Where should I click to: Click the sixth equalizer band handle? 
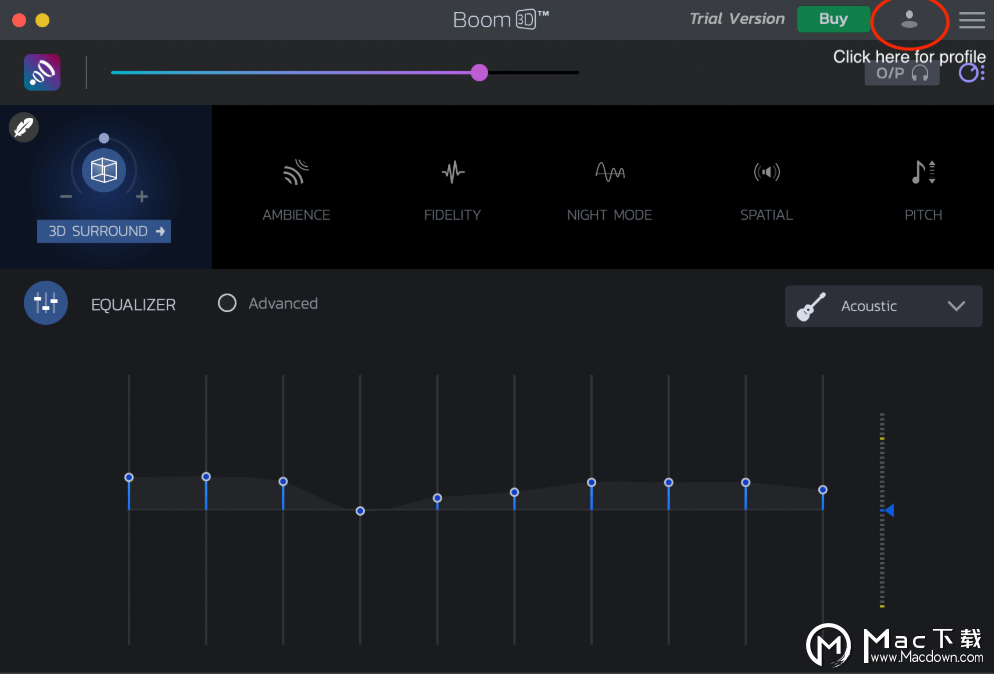(514, 493)
